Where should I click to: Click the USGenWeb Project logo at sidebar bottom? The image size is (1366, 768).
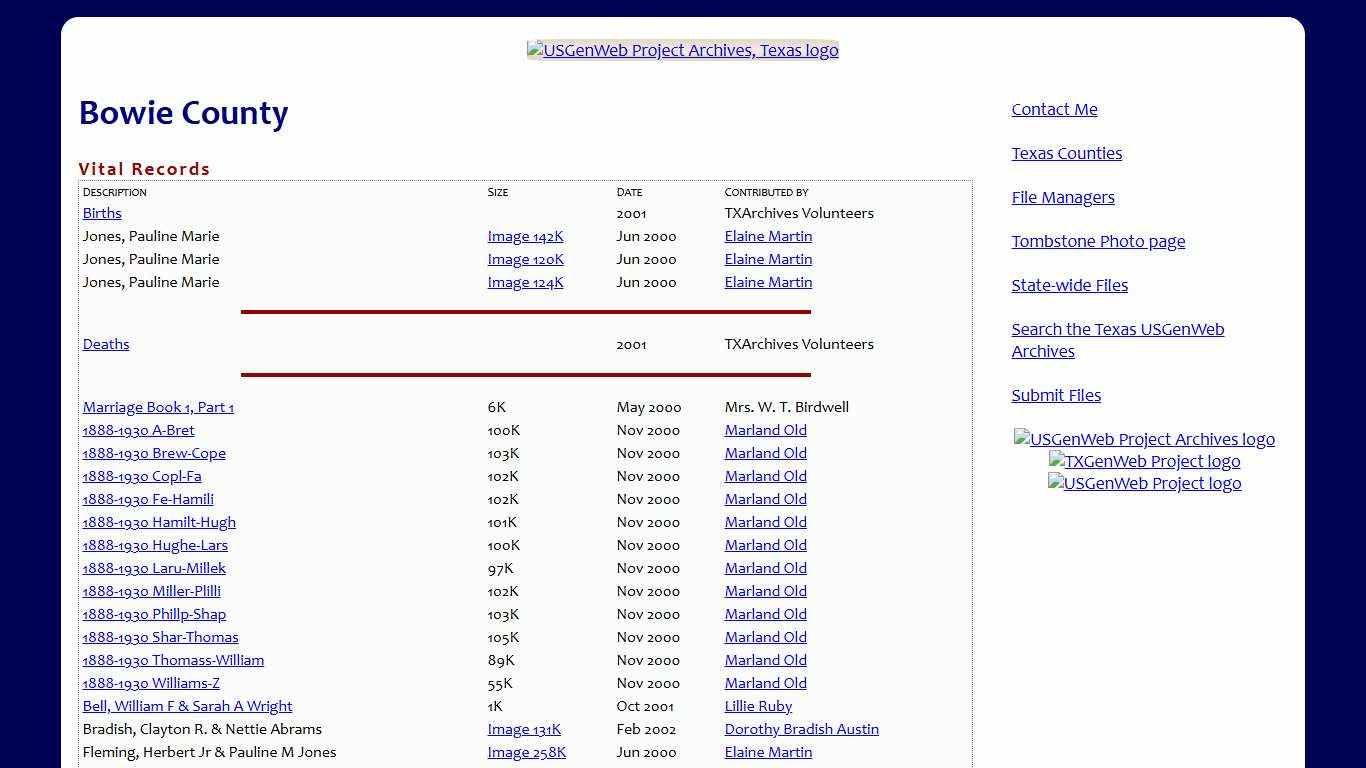1144,483
